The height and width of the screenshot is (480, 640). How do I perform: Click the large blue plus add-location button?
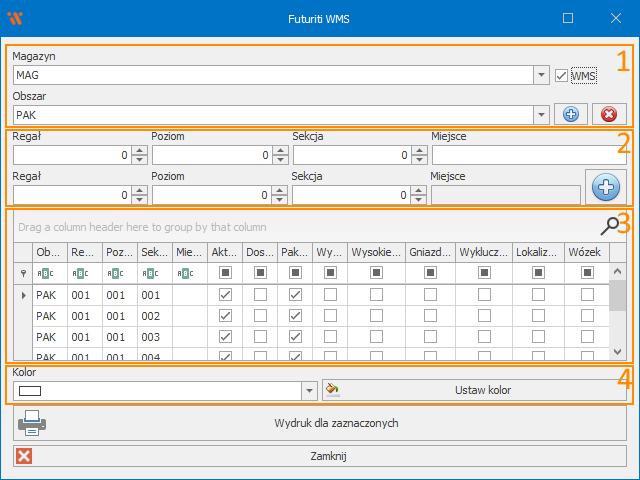coord(606,186)
